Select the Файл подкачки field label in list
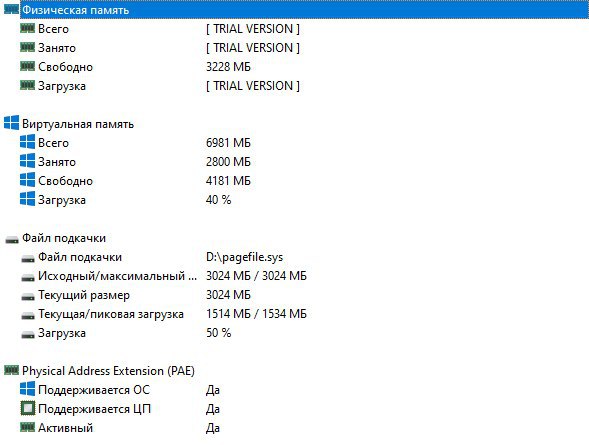The height and width of the screenshot is (445, 589). coord(80,257)
